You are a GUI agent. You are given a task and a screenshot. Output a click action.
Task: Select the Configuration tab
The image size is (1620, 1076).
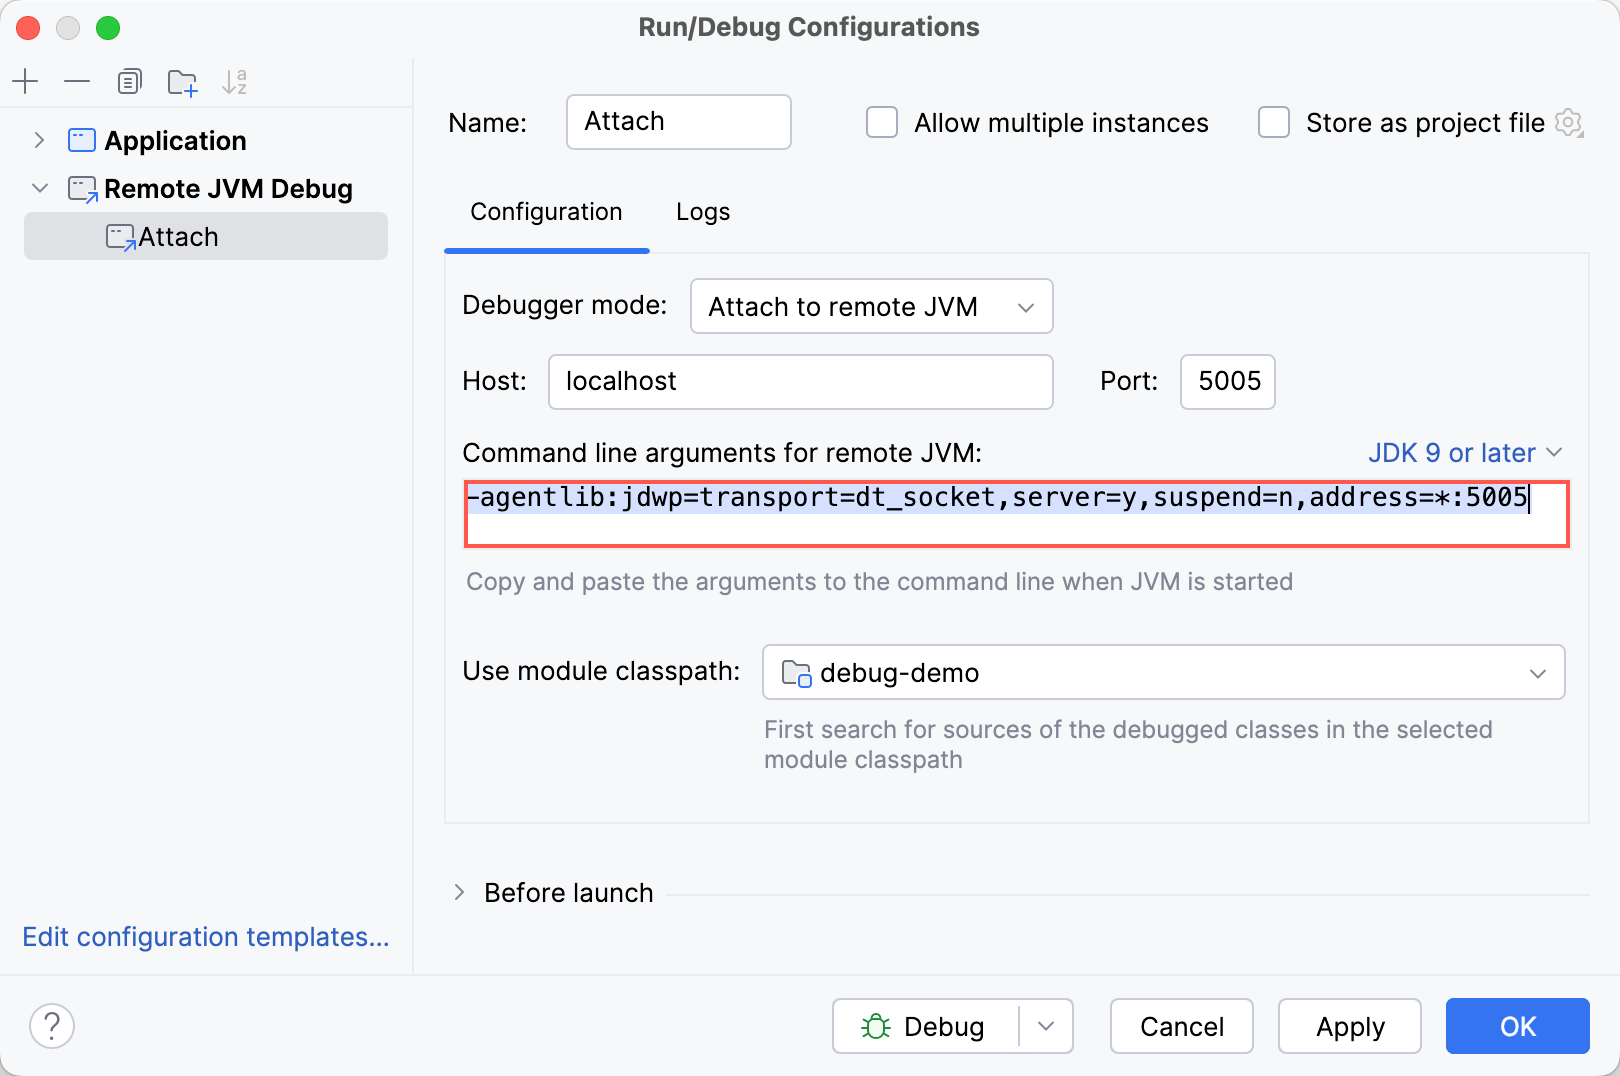point(545,212)
